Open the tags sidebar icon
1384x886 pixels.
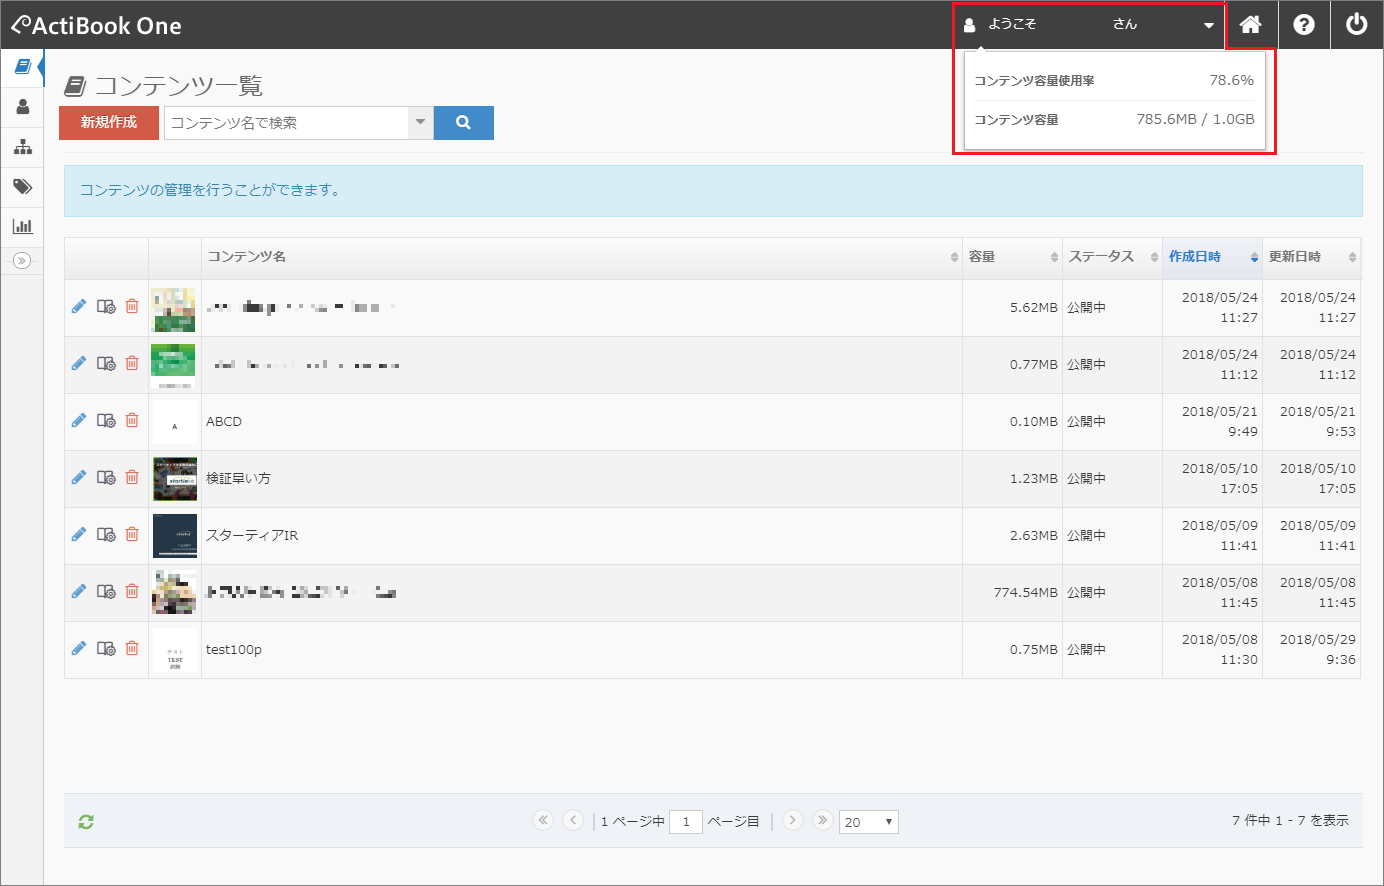(x=22, y=187)
